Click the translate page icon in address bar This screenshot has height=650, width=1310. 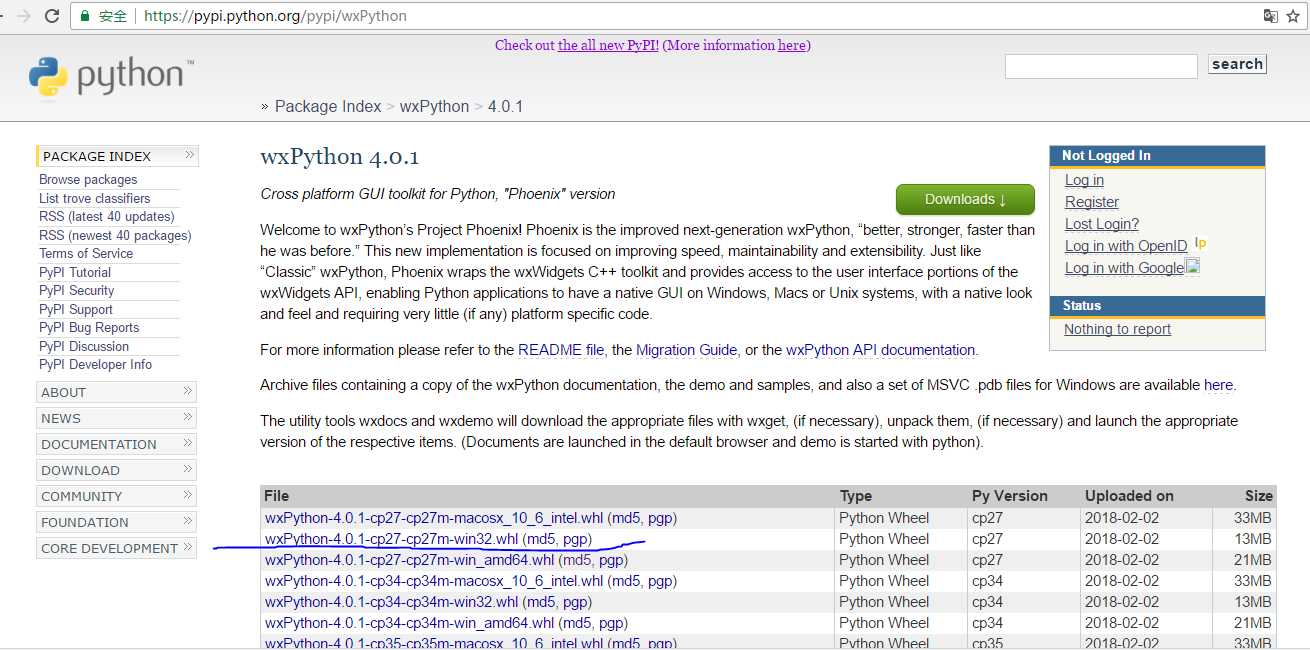point(1270,16)
